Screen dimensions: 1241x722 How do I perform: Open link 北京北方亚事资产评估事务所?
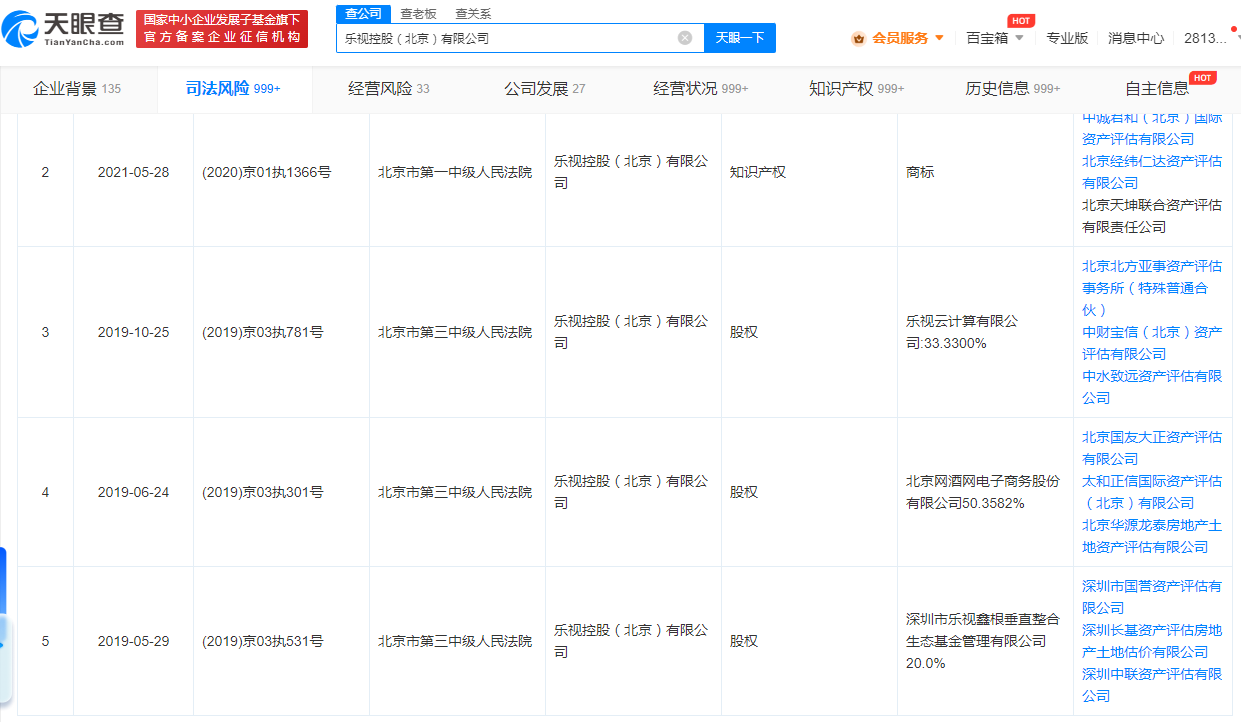click(1152, 288)
